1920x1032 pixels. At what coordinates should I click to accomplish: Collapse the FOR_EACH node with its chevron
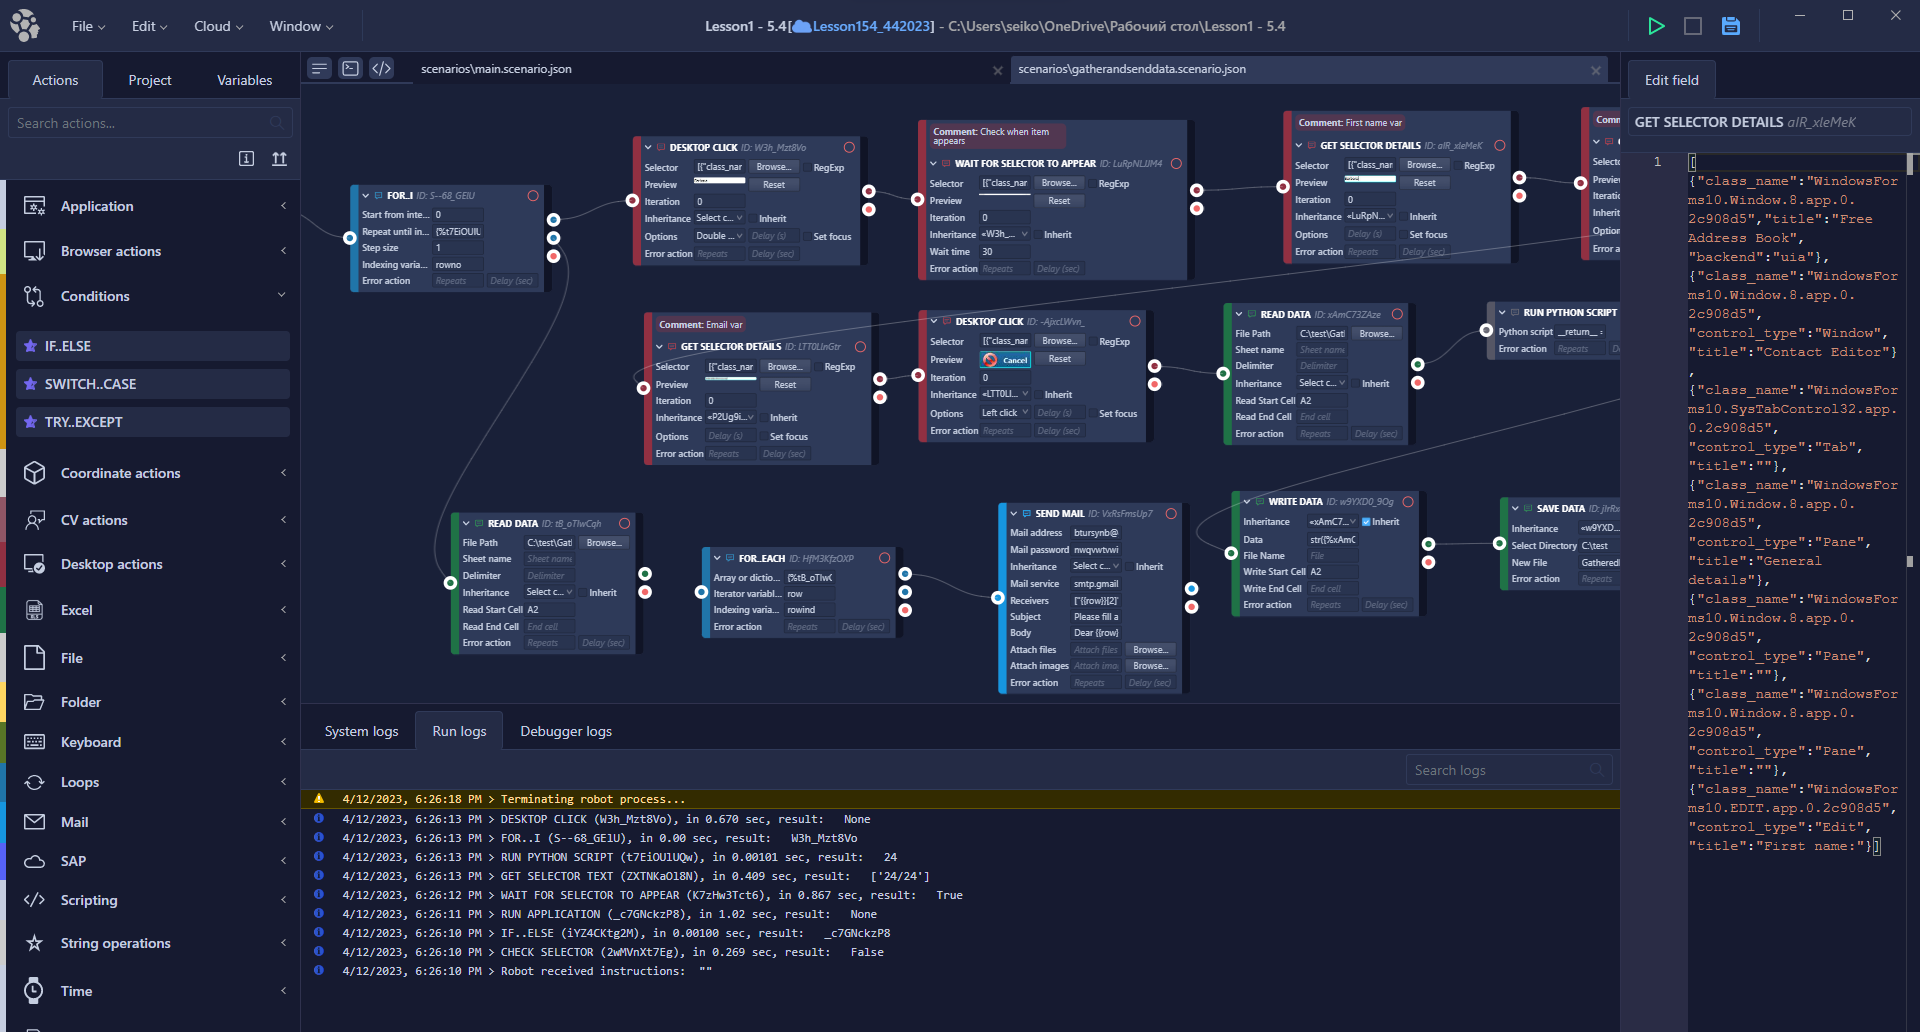[x=716, y=557]
